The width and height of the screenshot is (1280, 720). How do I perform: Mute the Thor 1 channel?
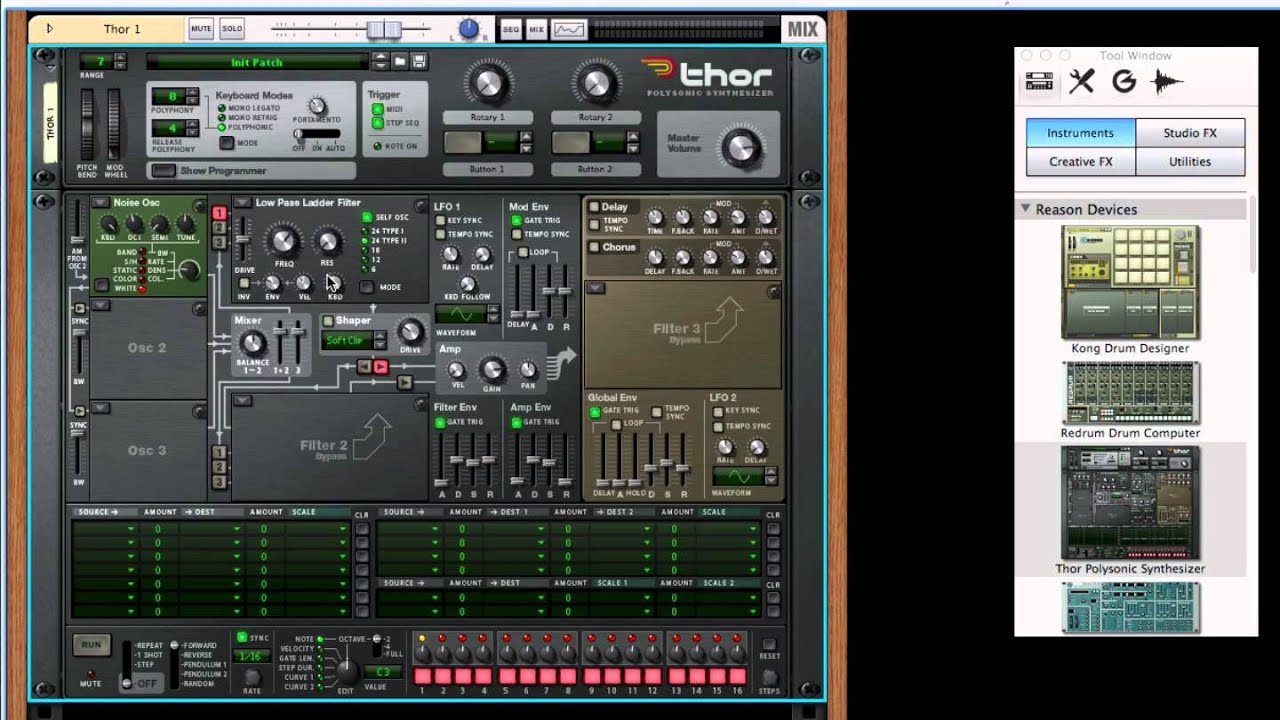(201, 29)
